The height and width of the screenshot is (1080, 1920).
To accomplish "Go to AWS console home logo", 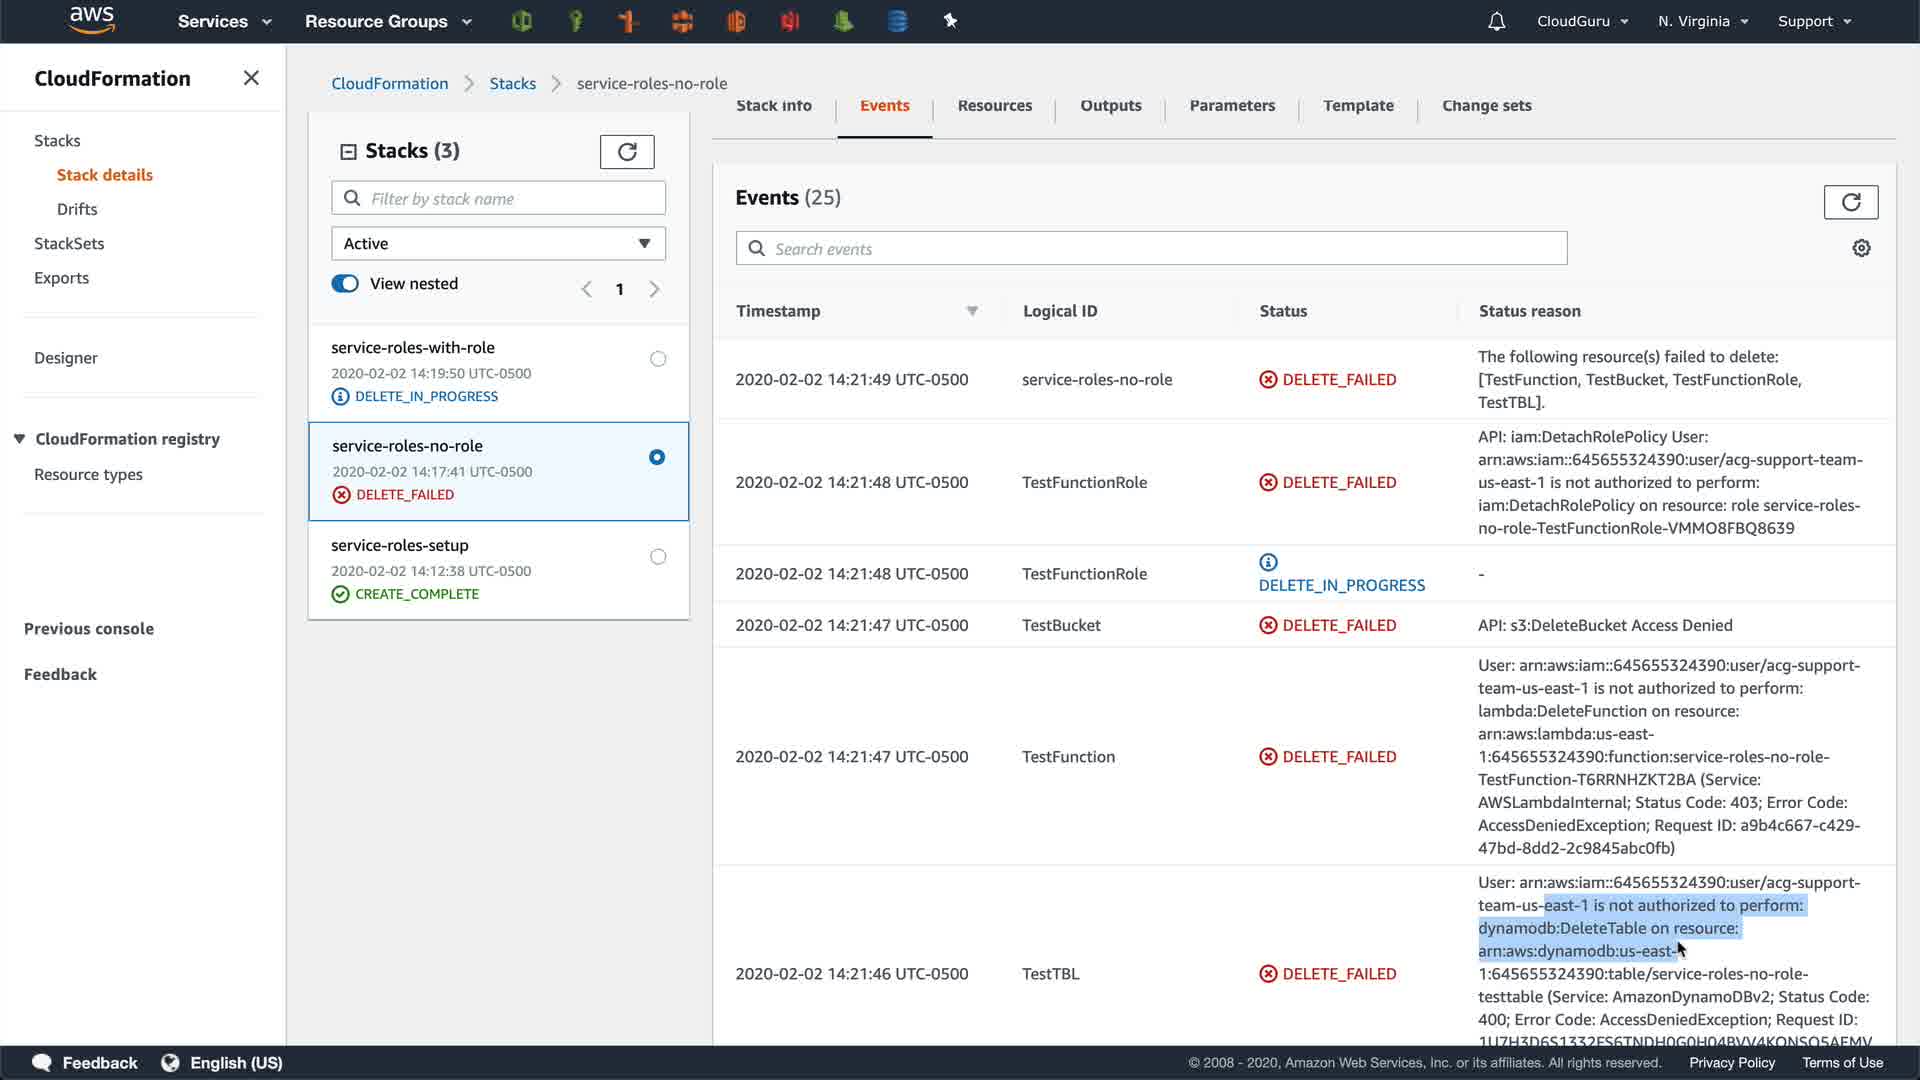I will pyautogui.click(x=92, y=20).
